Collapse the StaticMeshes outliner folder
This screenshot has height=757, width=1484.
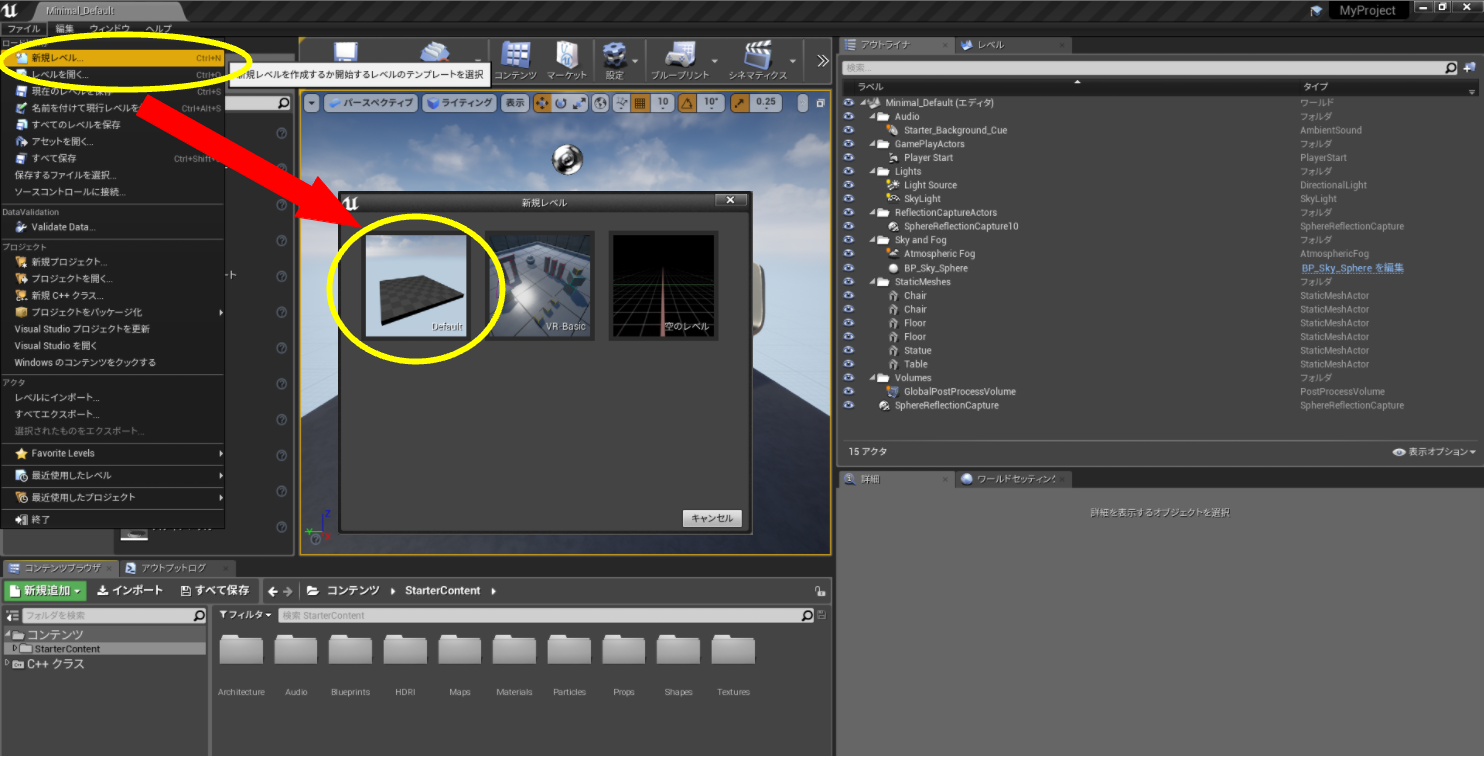pyautogui.click(x=872, y=282)
